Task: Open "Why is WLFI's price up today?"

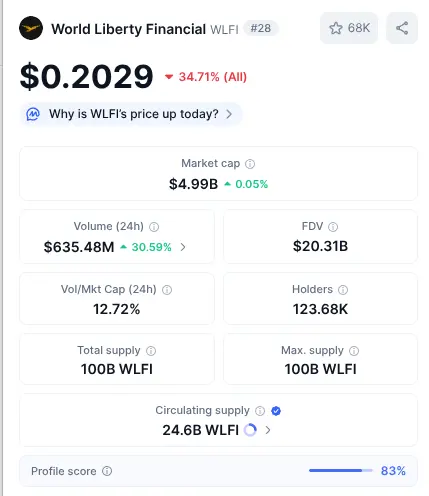Action: tap(131, 114)
